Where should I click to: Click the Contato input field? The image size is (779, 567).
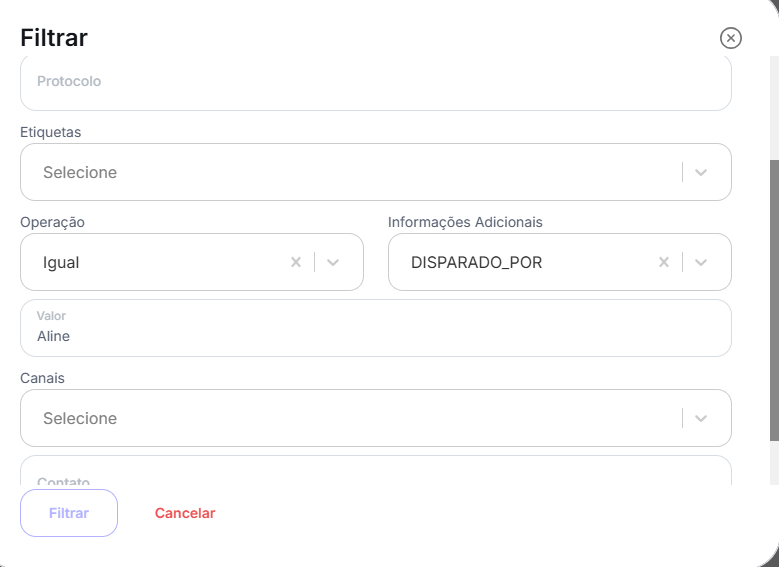[x=375, y=473]
